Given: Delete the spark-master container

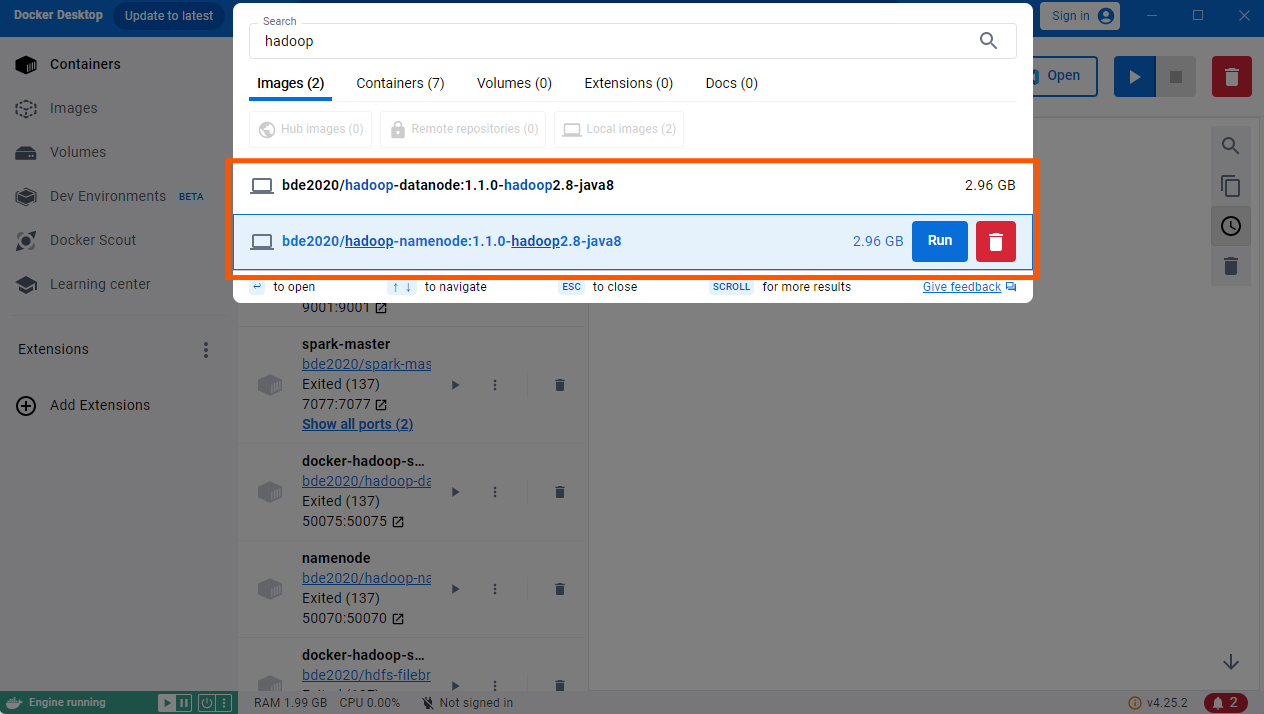Looking at the screenshot, I should pos(560,385).
